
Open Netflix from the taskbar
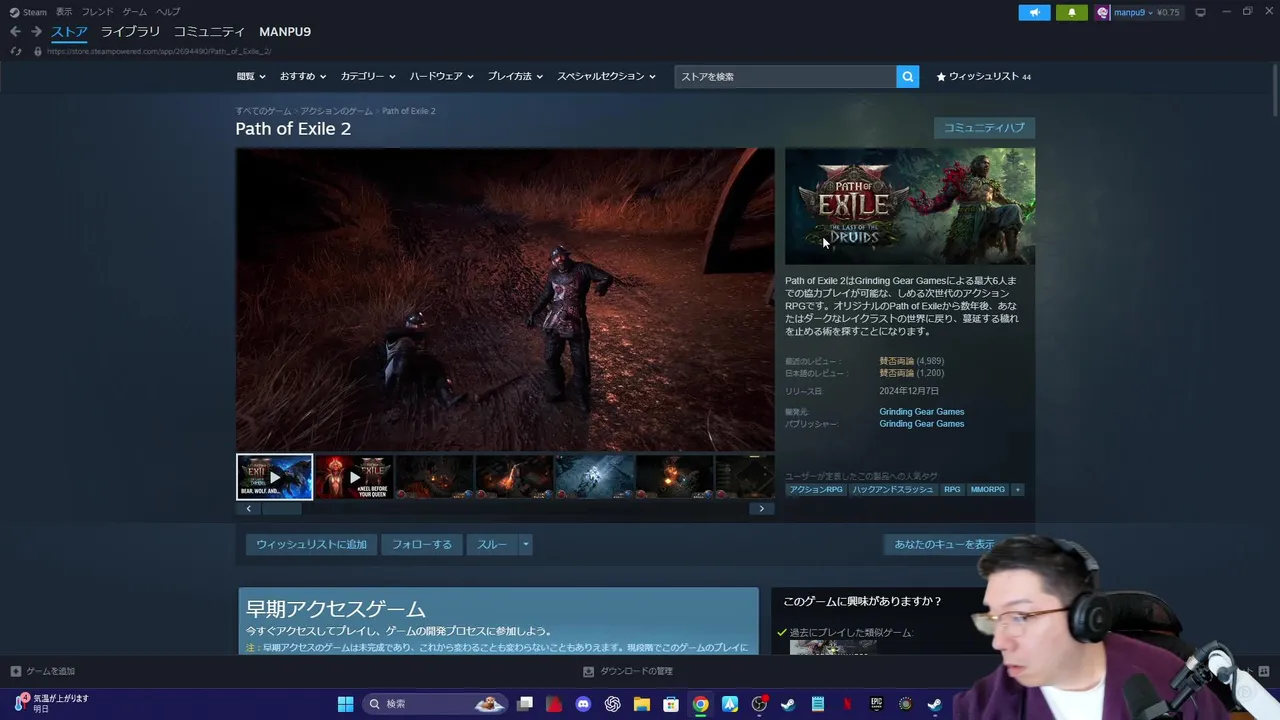click(847, 704)
